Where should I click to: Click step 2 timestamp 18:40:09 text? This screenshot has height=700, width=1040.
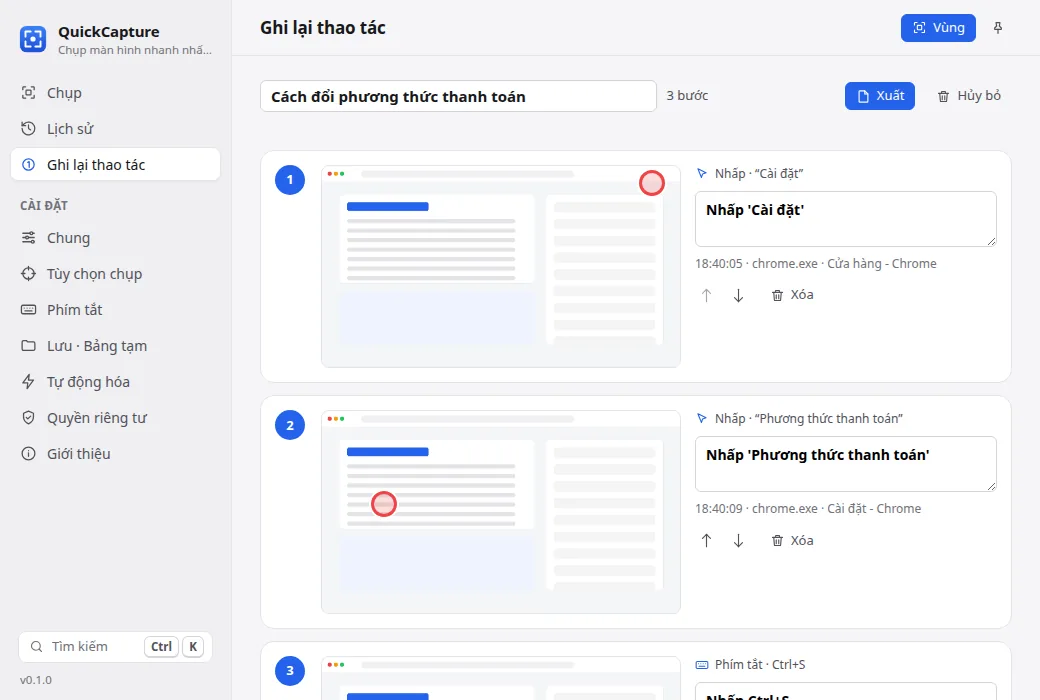click(719, 509)
